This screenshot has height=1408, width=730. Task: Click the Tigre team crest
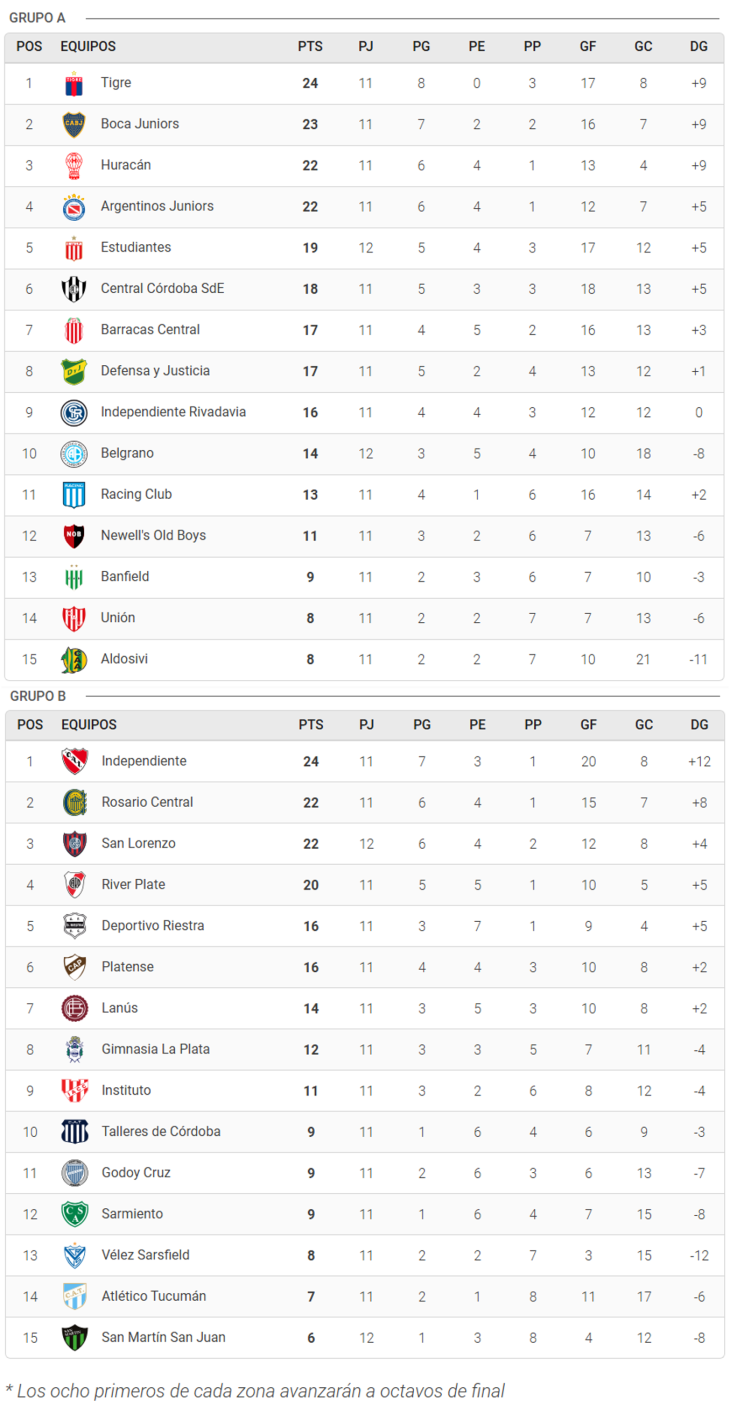pos(74,83)
